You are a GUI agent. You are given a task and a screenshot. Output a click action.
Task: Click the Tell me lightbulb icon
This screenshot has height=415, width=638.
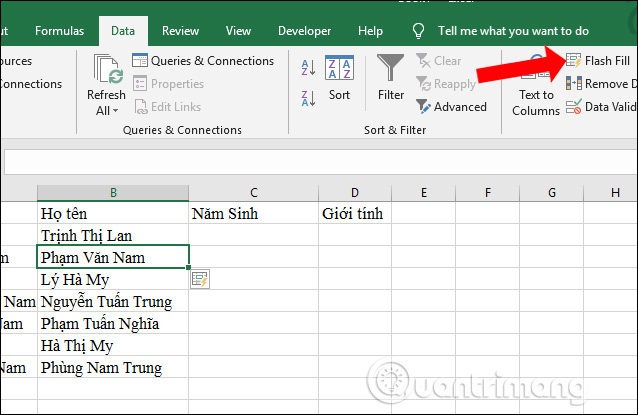(418, 31)
